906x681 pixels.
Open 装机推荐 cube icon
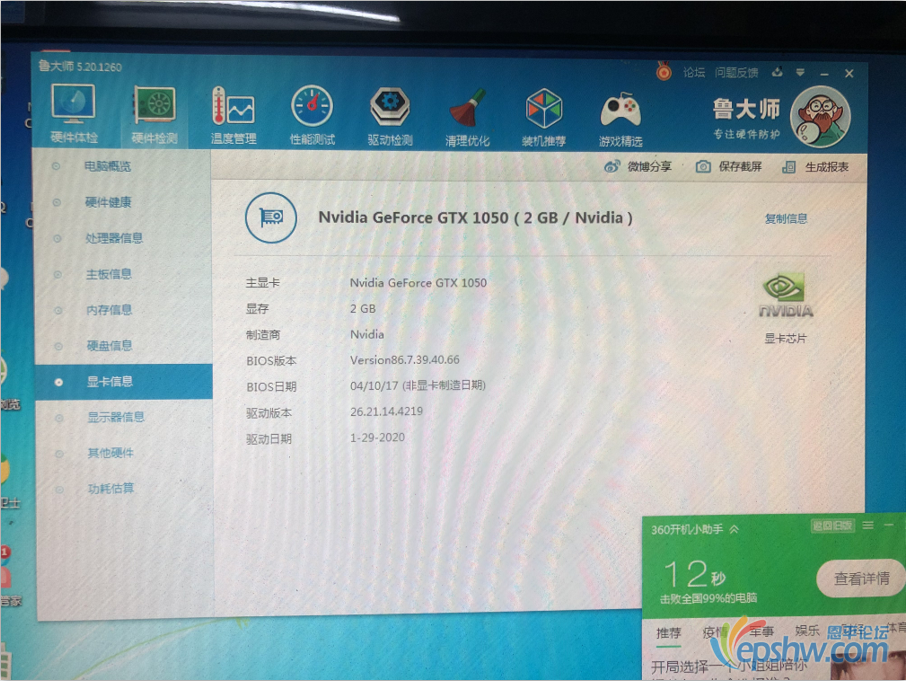[544, 117]
